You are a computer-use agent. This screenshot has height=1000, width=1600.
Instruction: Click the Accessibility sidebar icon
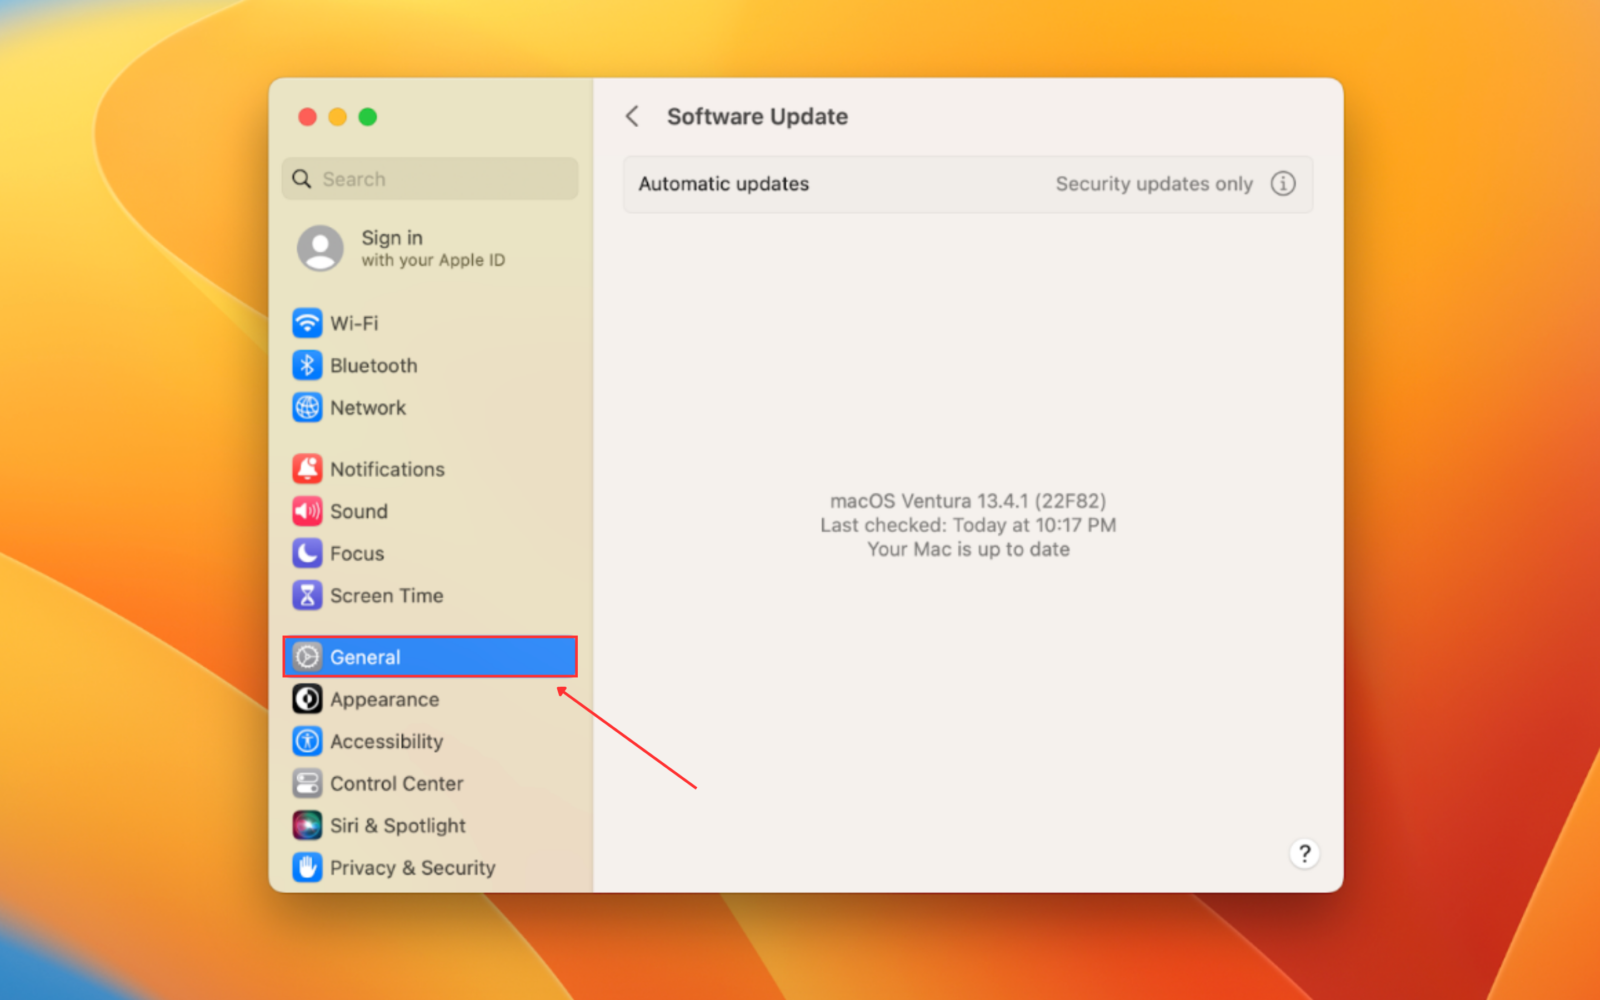(307, 741)
